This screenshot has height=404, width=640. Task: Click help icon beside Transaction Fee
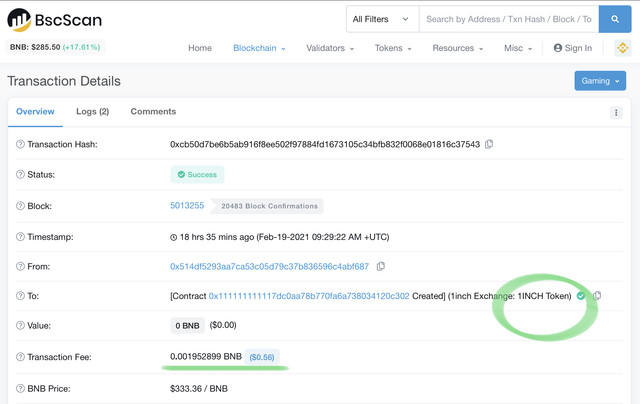coord(20,357)
